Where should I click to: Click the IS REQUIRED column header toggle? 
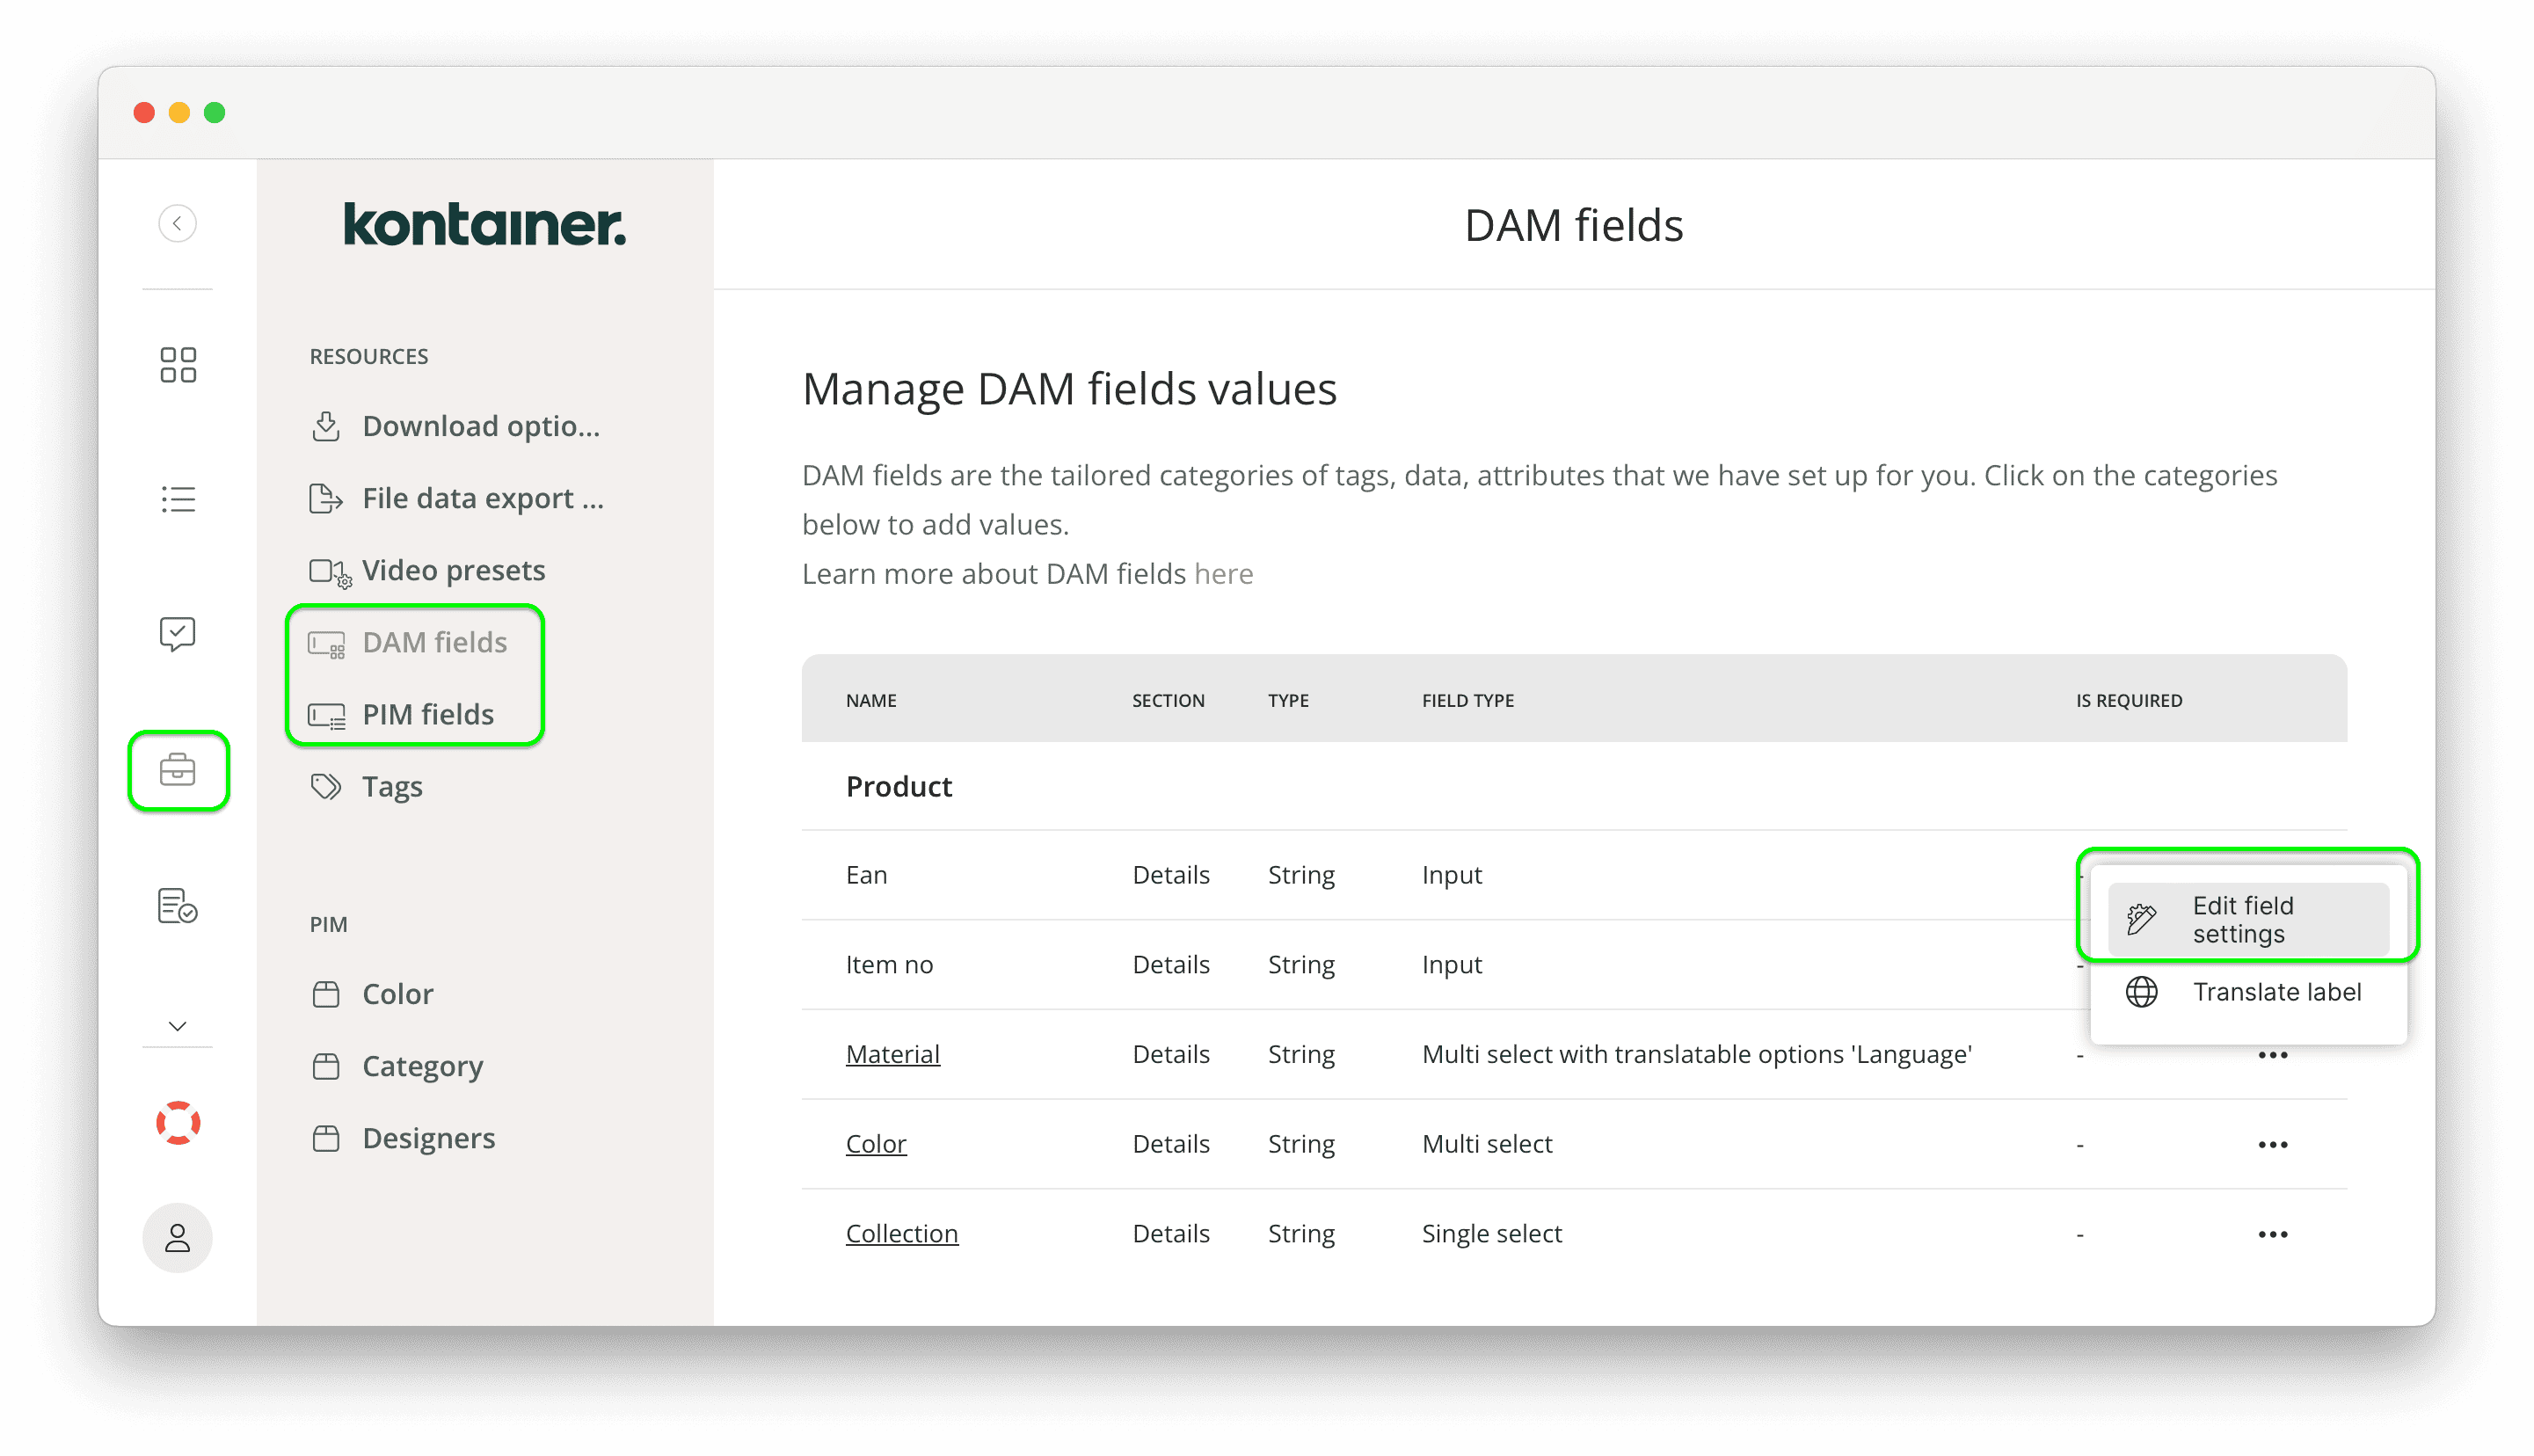pos(2129,699)
